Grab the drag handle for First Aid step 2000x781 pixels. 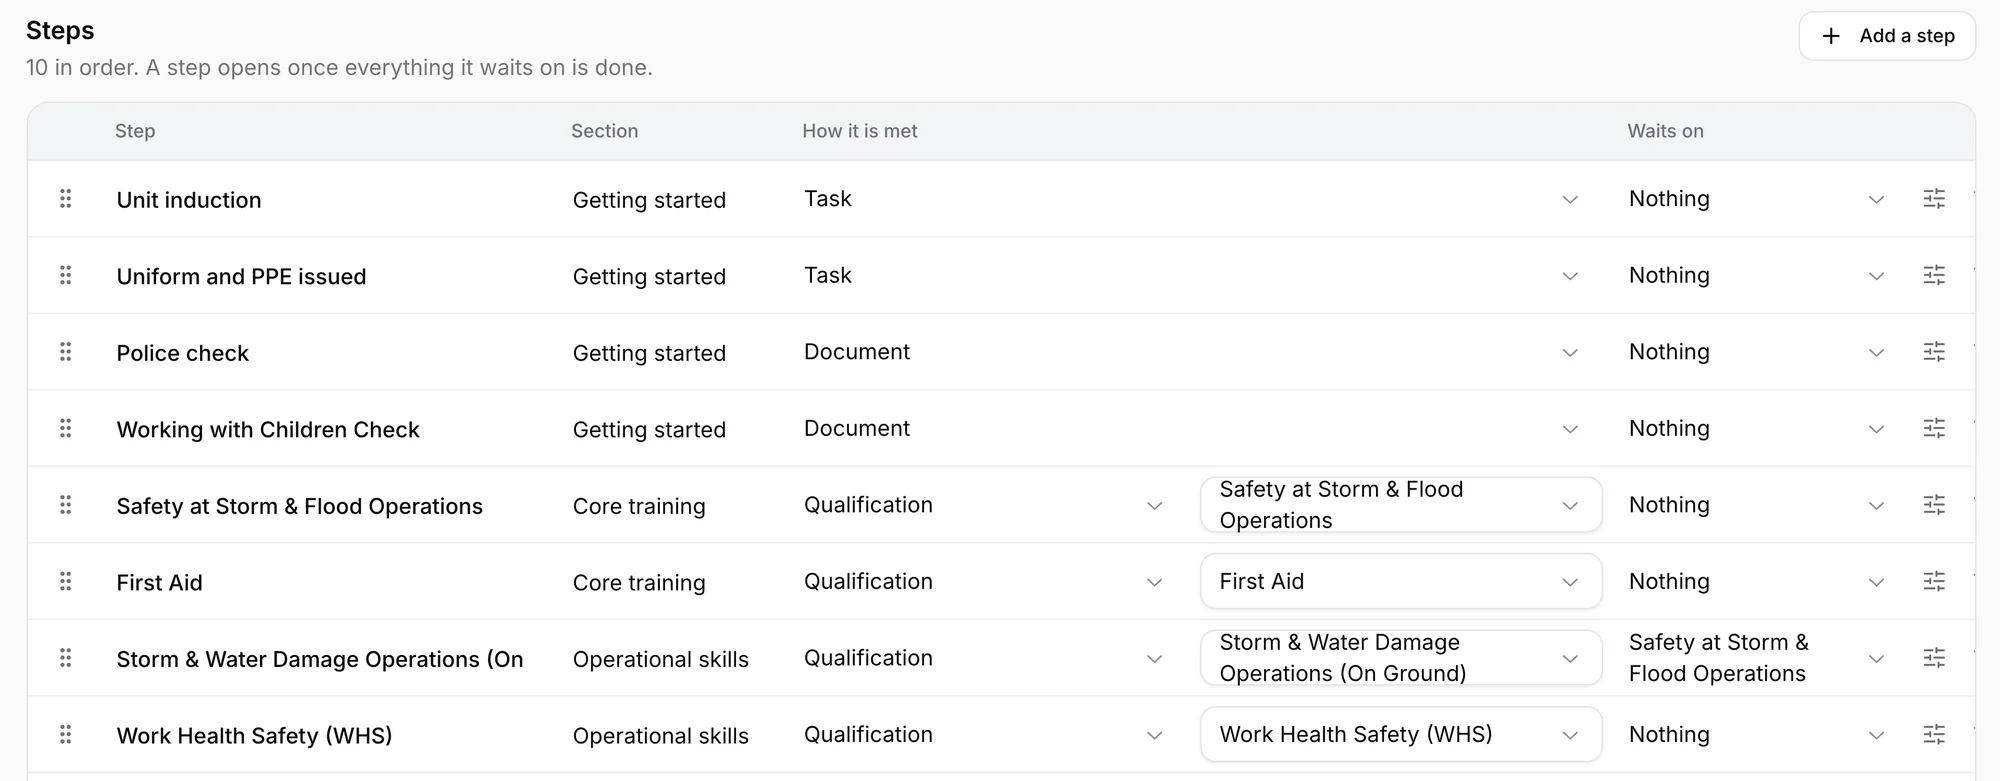(66, 581)
